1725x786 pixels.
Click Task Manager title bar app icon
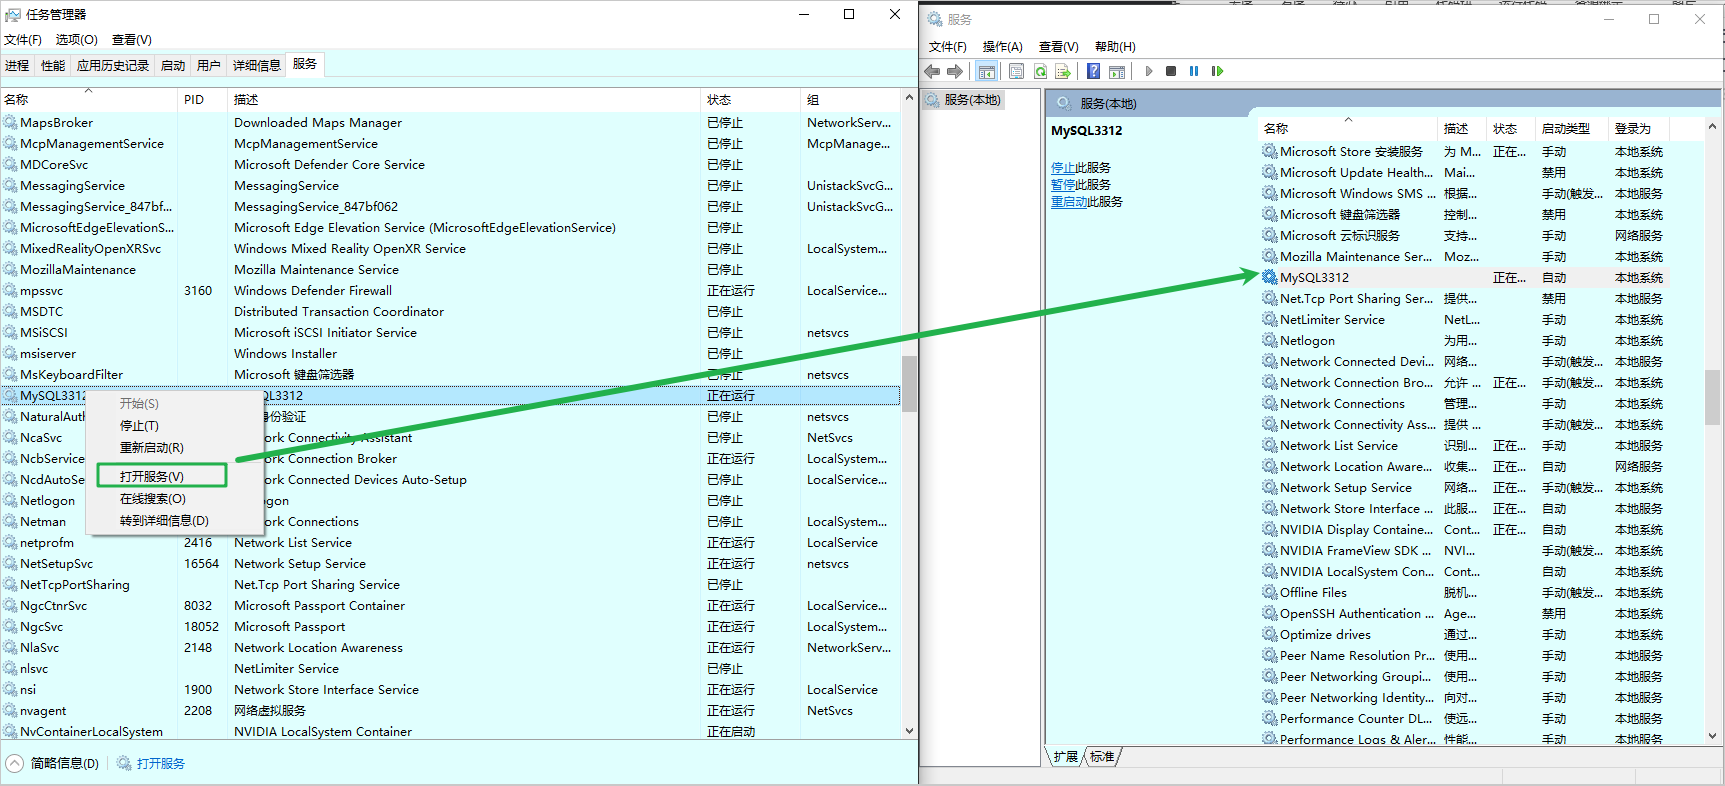(x=13, y=14)
